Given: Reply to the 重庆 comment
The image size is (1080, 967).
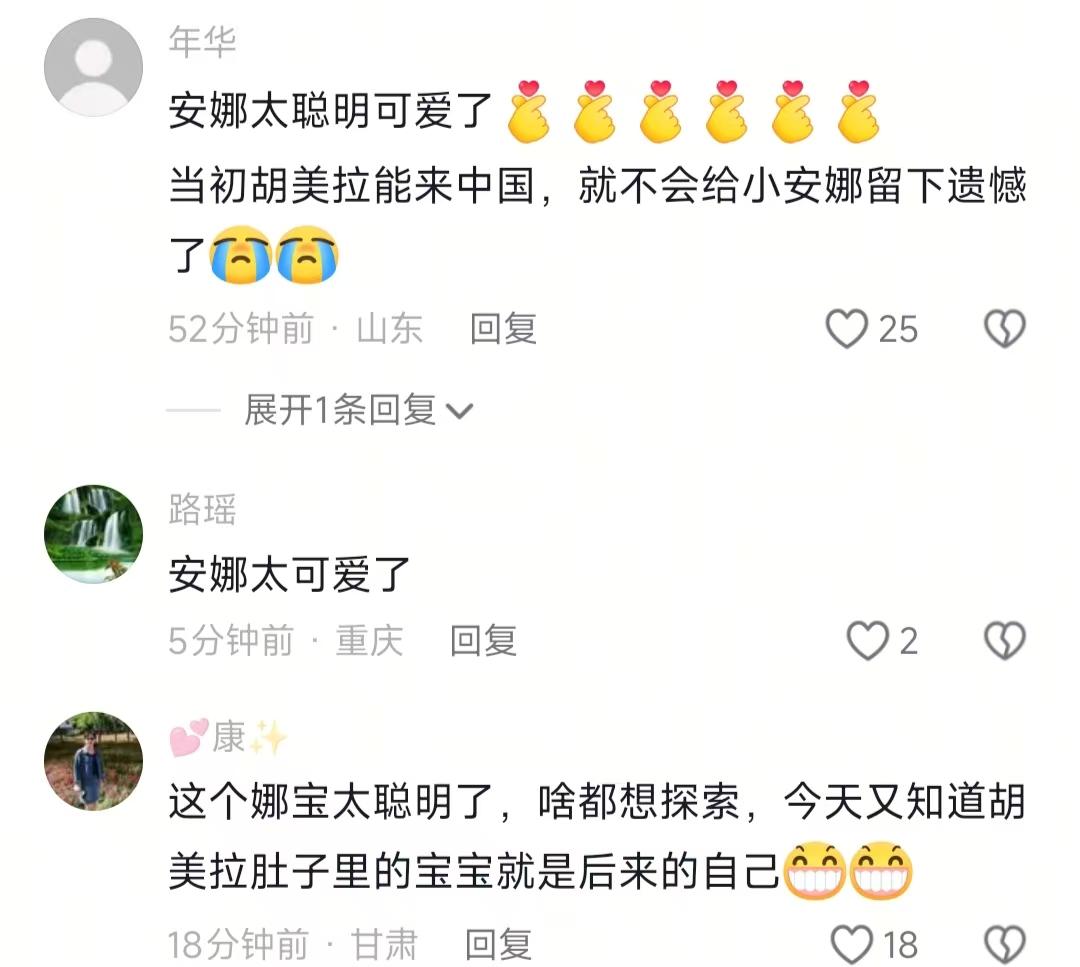Looking at the screenshot, I should [x=484, y=641].
